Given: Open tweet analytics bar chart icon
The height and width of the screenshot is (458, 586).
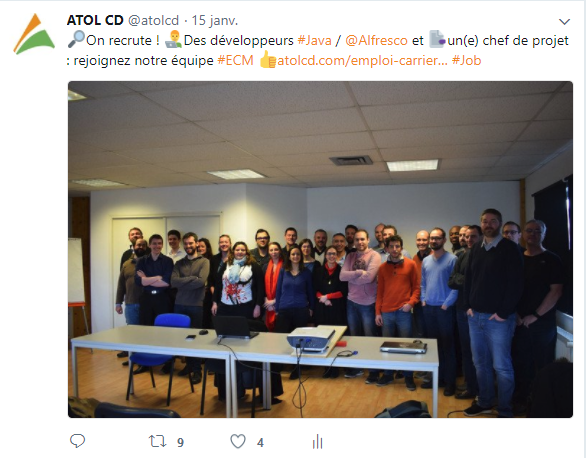Looking at the screenshot, I should tap(317, 442).
